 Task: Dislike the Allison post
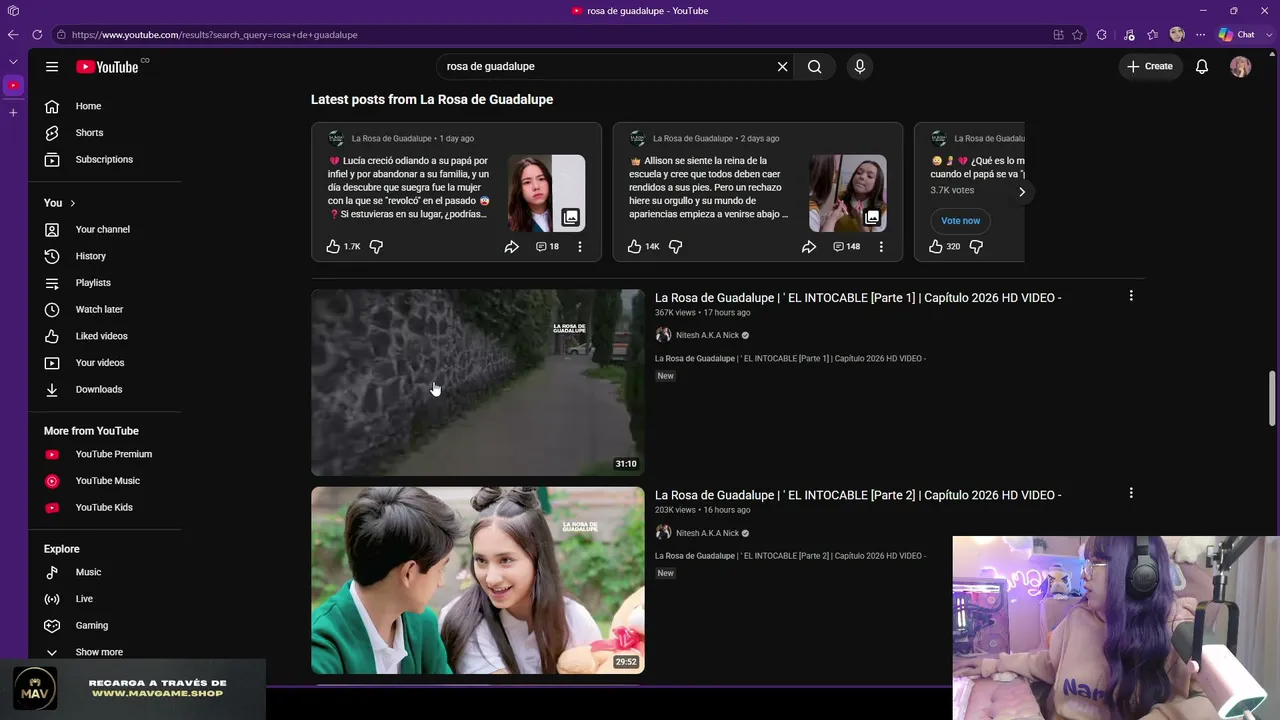click(x=676, y=247)
